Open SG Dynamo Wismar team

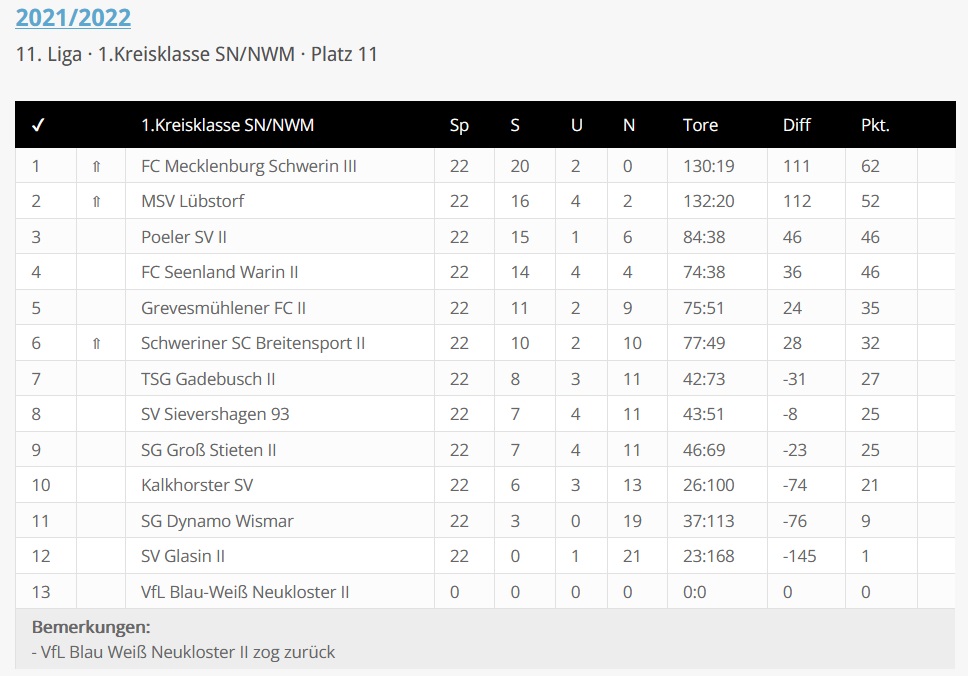(x=217, y=521)
